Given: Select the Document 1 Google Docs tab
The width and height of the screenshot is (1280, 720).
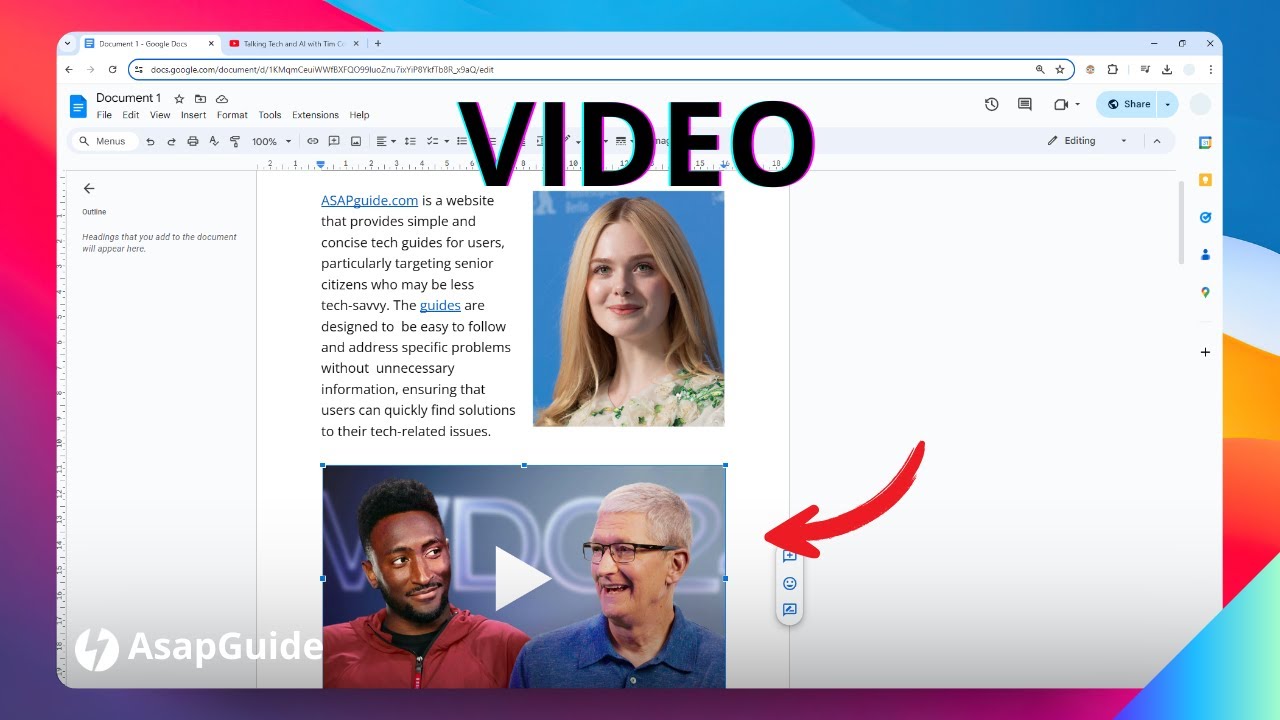Looking at the screenshot, I should pyautogui.click(x=149, y=44).
